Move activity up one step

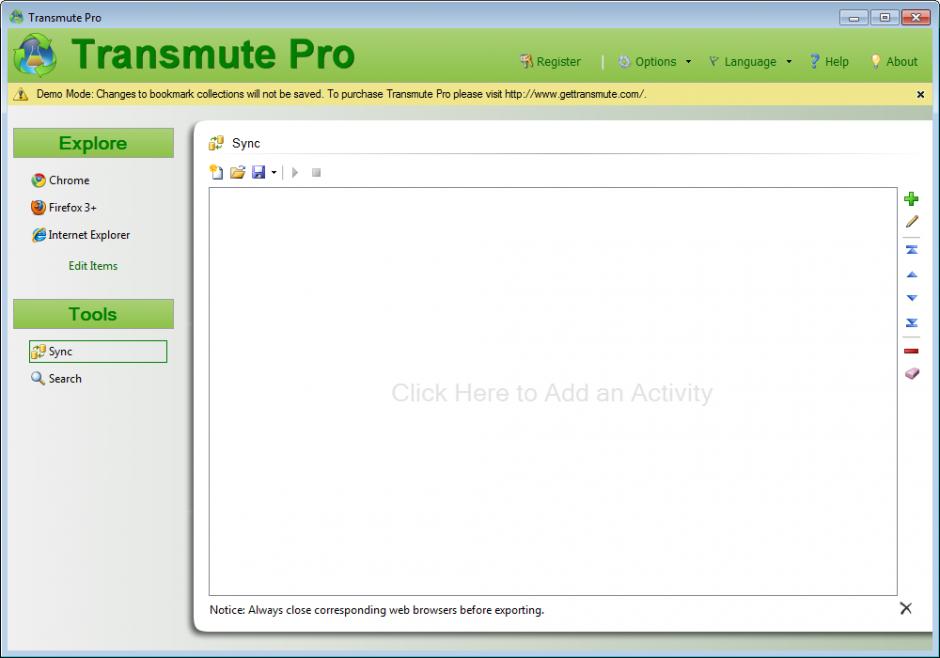click(x=912, y=274)
